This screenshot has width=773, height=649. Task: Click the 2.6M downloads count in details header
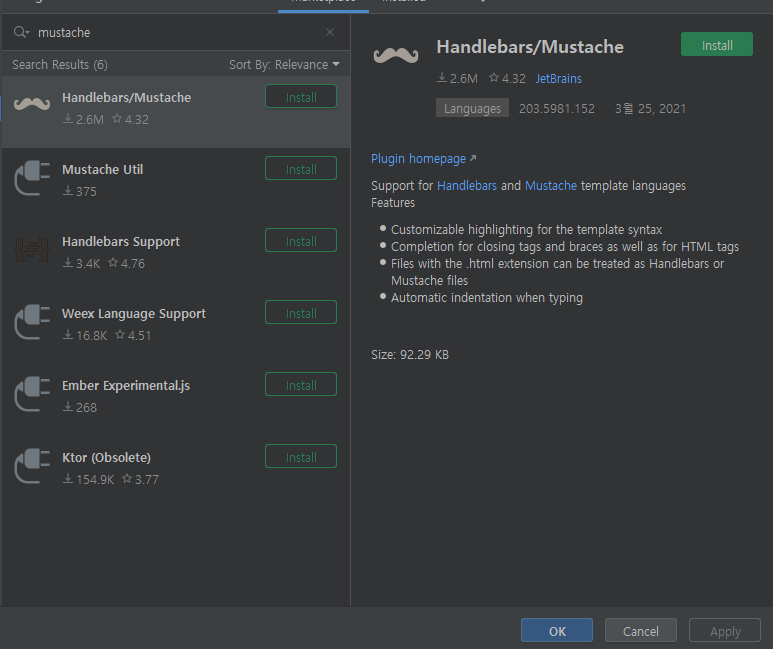tap(457, 78)
